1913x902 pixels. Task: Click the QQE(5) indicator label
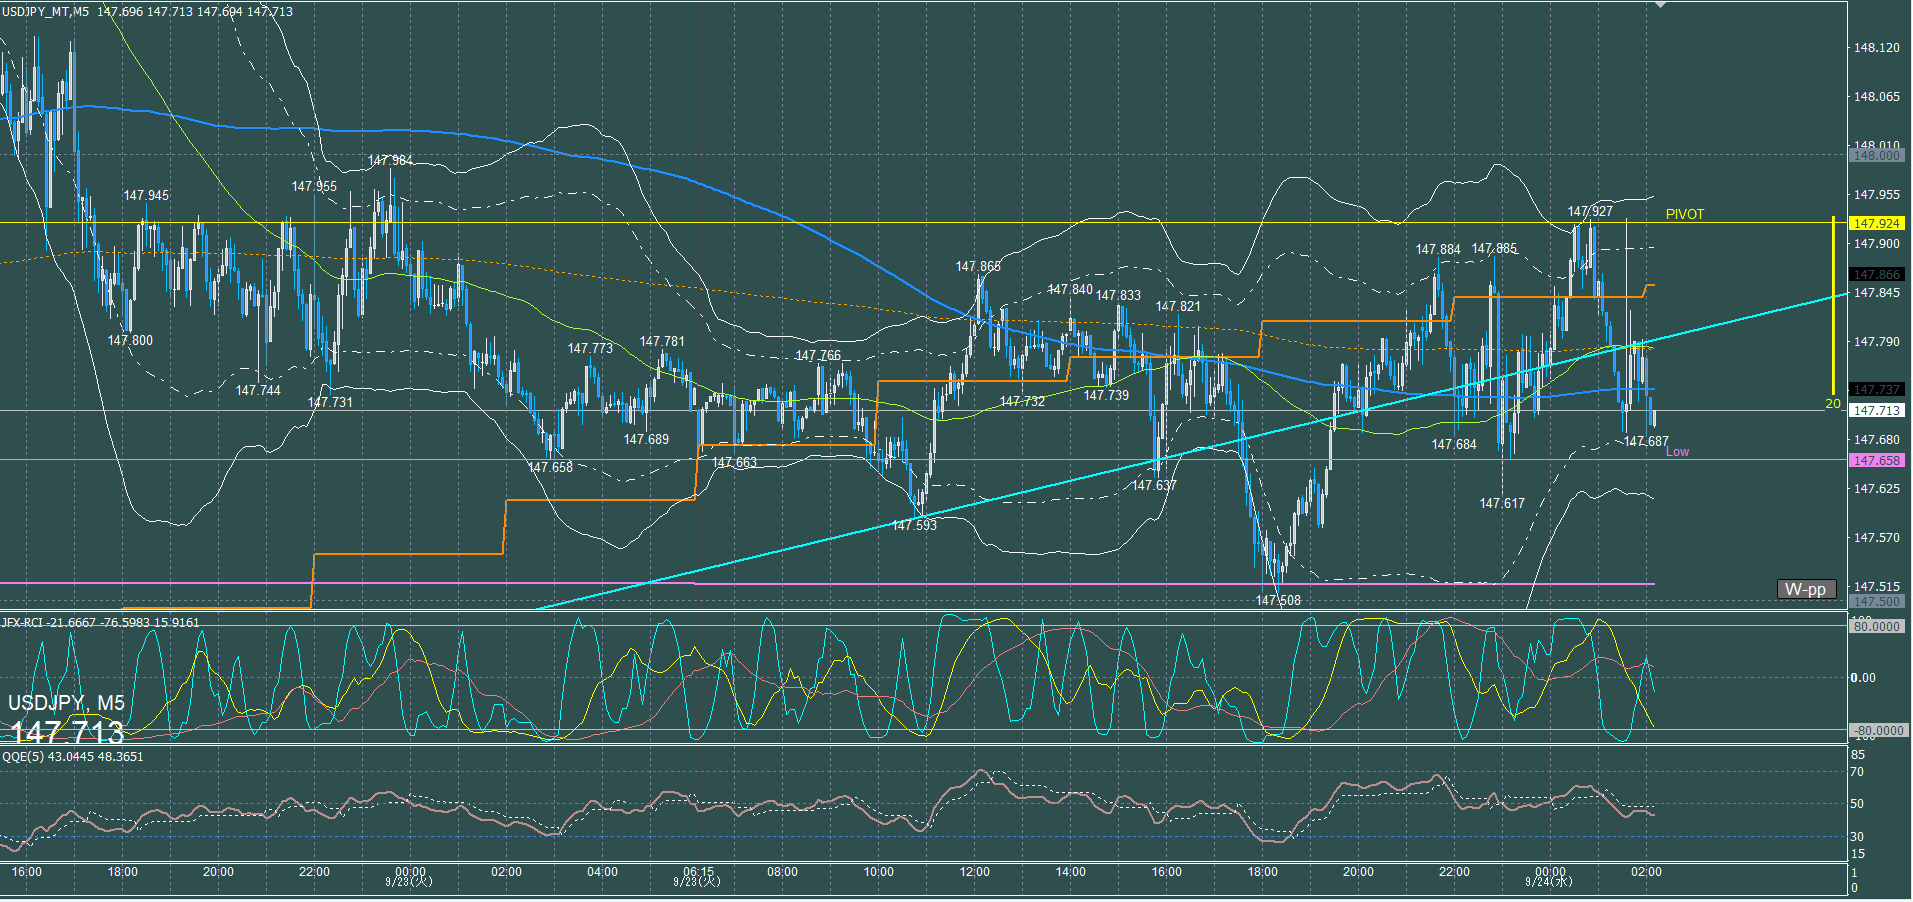click(72, 756)
